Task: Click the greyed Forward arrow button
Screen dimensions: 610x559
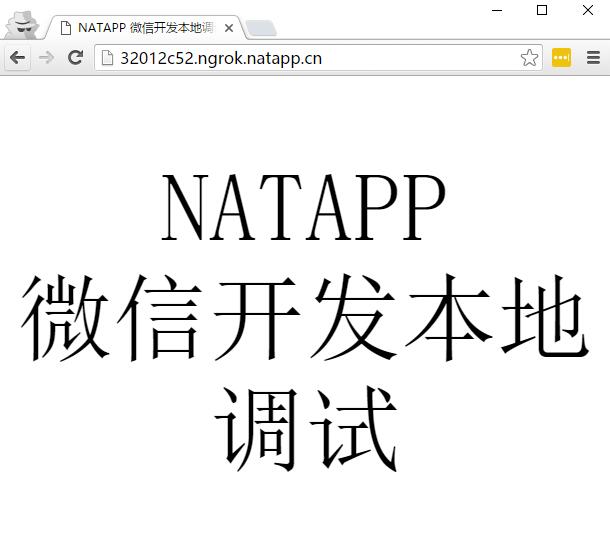Action: coord(47,58)
